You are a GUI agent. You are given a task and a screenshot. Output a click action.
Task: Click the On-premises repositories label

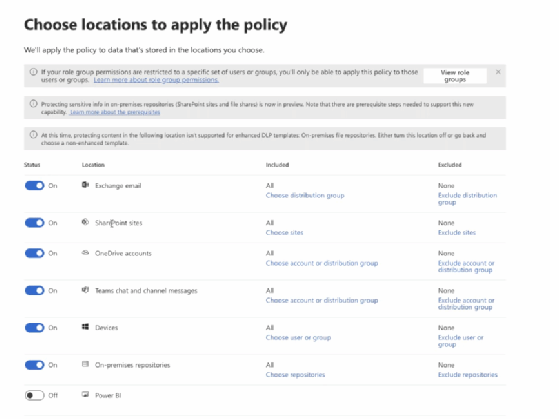click(x=132, y=366)
